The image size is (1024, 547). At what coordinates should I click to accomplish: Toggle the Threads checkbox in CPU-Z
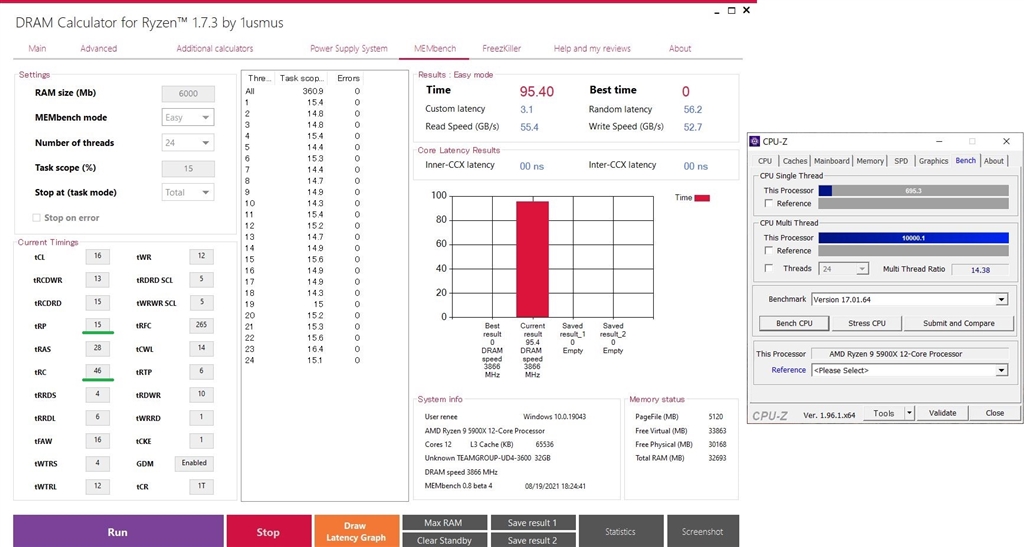(769, 268)
